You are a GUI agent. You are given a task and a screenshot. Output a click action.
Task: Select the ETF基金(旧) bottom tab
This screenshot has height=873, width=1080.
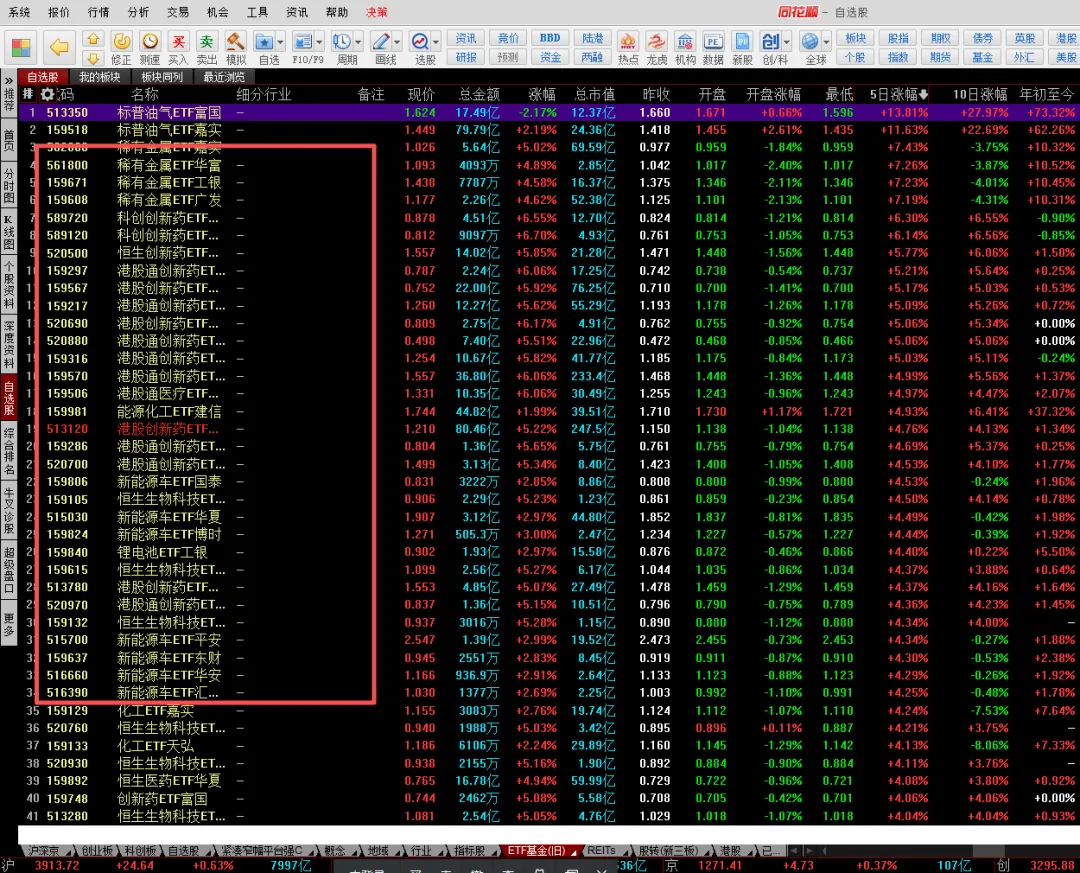pyautogui.click(x=539, y=851)
